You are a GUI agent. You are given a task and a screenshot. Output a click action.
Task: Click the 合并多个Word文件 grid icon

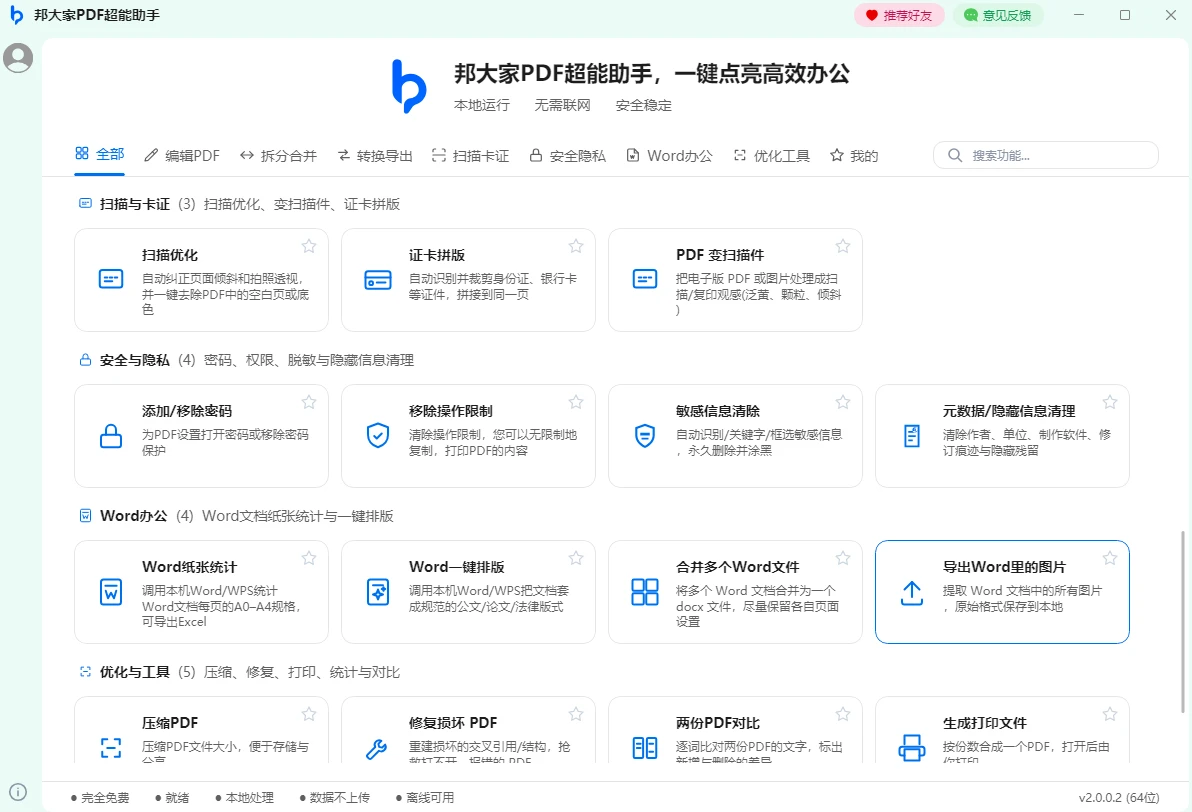645,592
